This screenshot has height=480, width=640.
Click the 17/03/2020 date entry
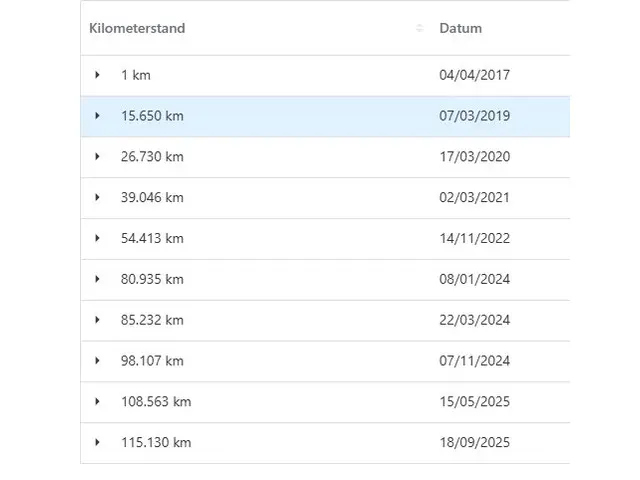point(474,157)
